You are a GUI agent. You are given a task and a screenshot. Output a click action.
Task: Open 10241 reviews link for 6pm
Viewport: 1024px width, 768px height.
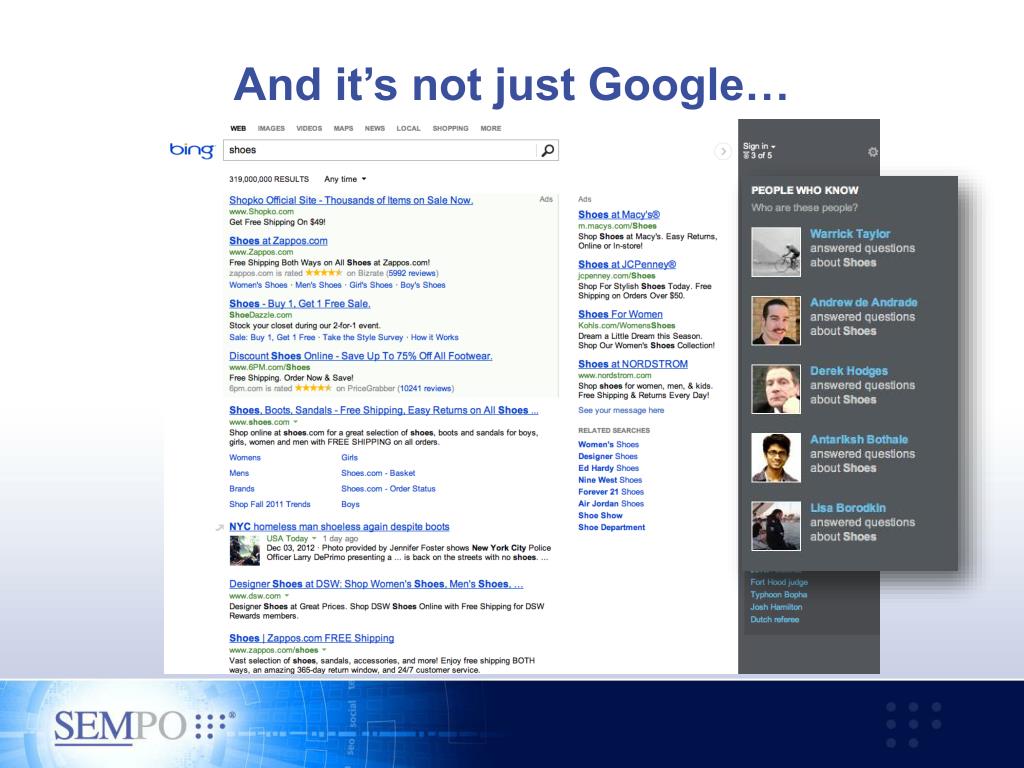(x=425, y=389)
